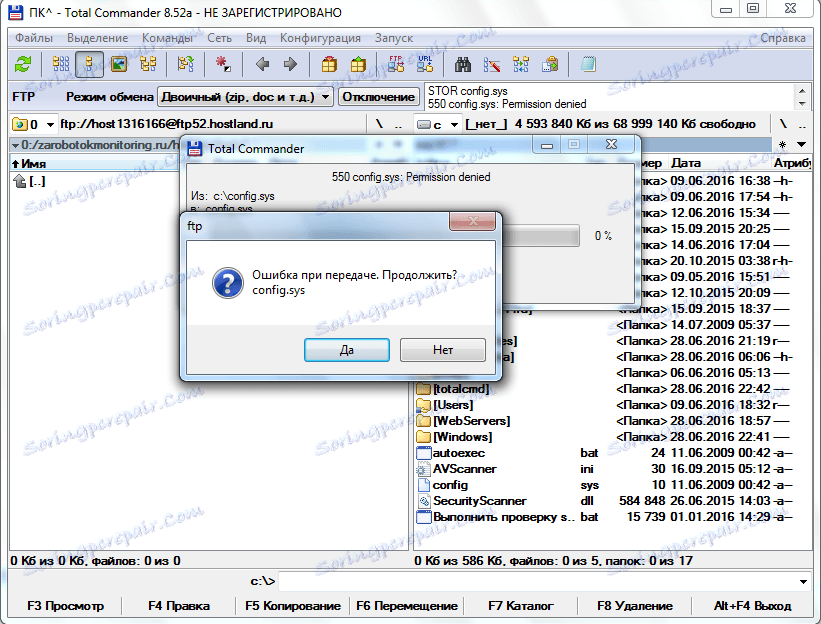Select the [totalcmd] folder row

tap(613, 389)
